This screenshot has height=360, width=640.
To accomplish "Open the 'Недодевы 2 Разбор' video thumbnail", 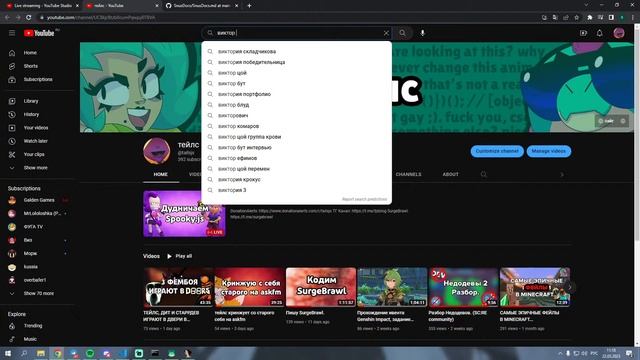I will tap(463, 287).
